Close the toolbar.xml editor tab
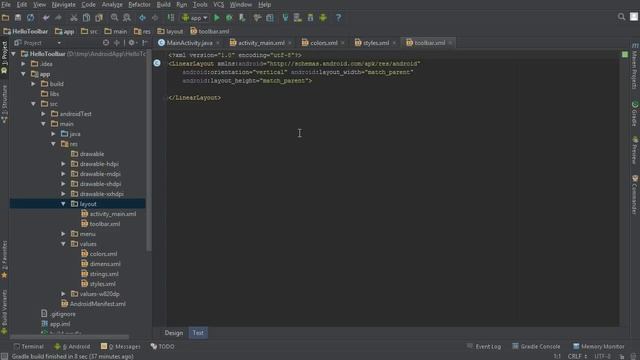Image resolution: width=640 pixels, height=360 pixels. (450, 43)
